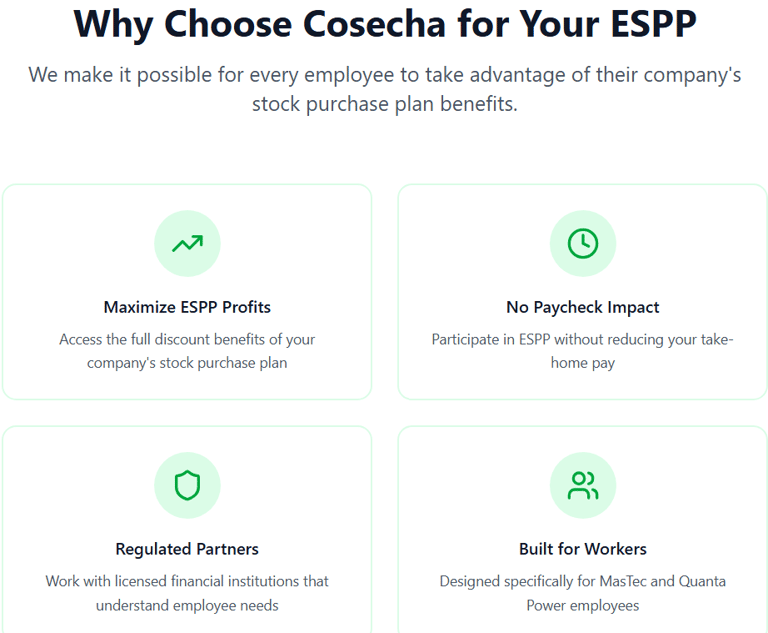Click the subtitle about stock purchase plan benefits
This screenshot has height=633, width=768.
pyautogui.click(x=384, y=90)
